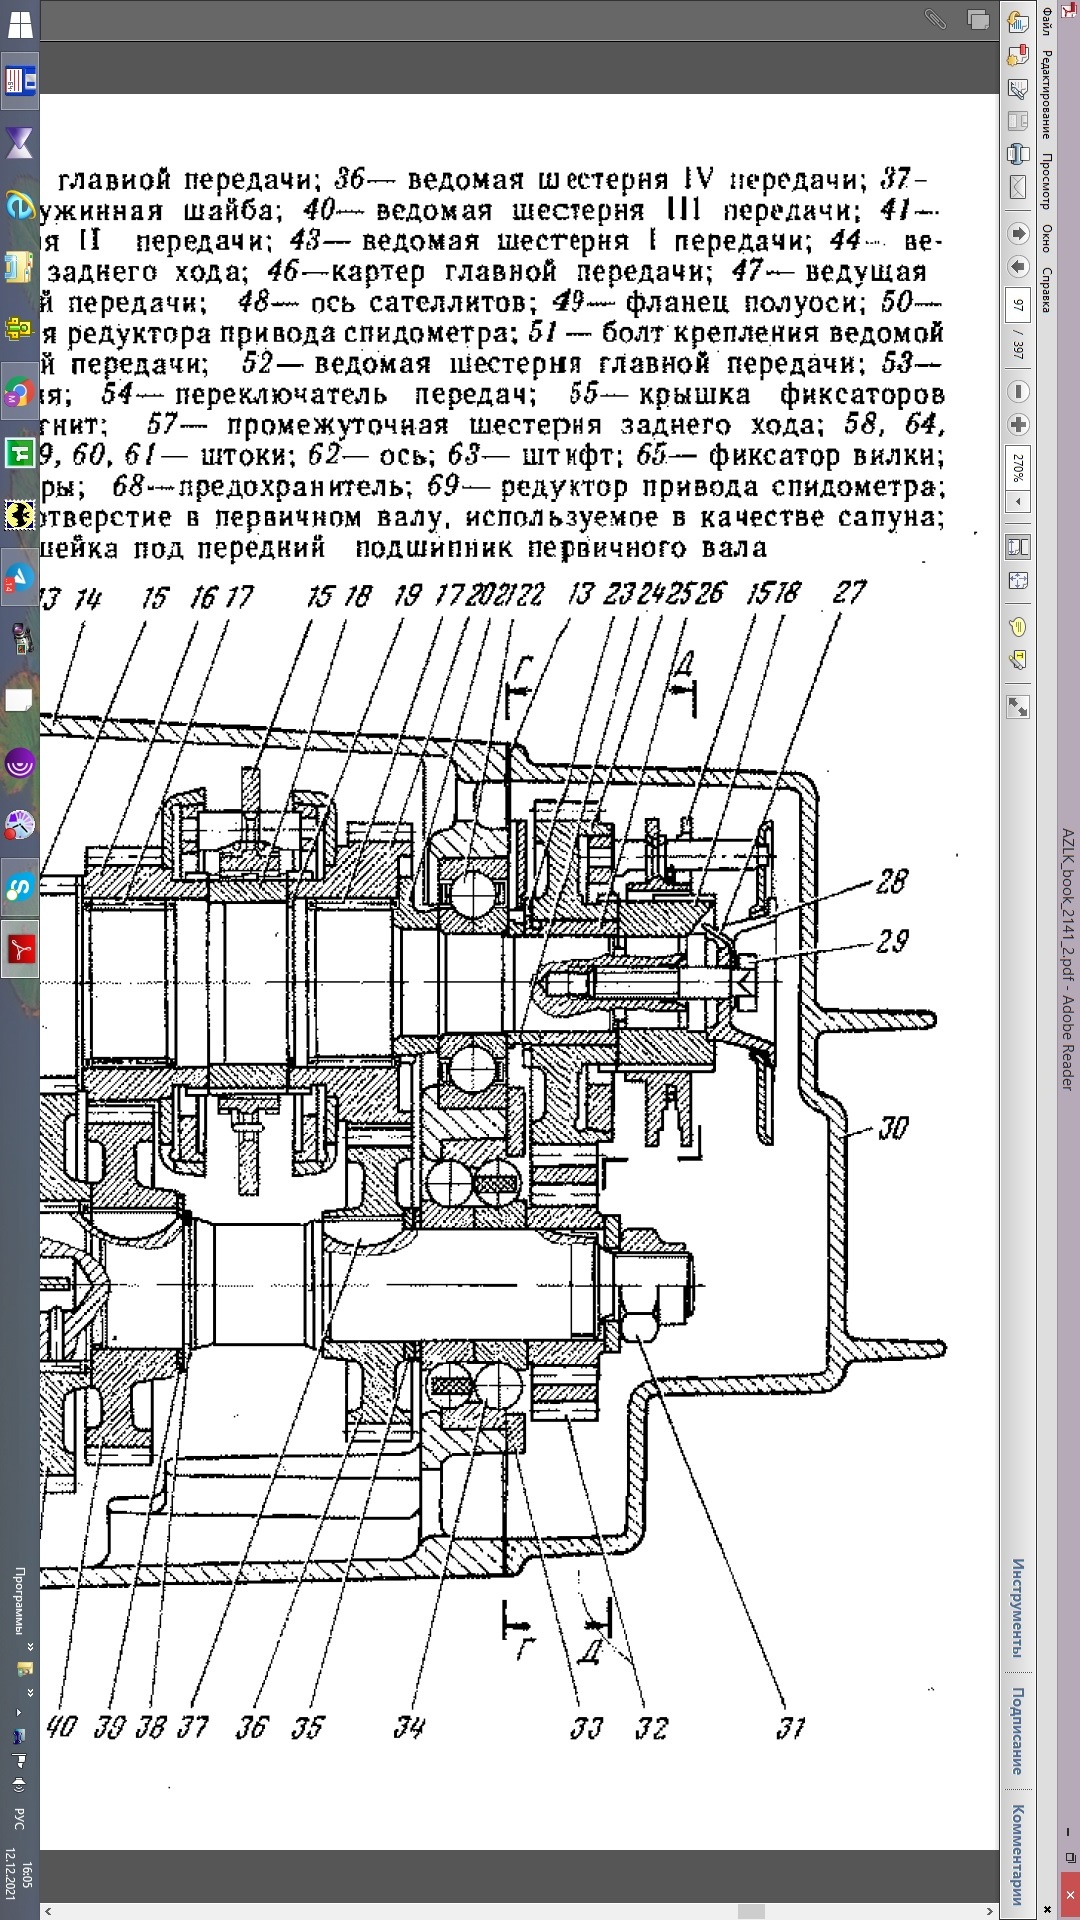1080x1920 pixels.
Task: Toggle the fit width scrolling mode icon
Action: (x=1018, y=548)
